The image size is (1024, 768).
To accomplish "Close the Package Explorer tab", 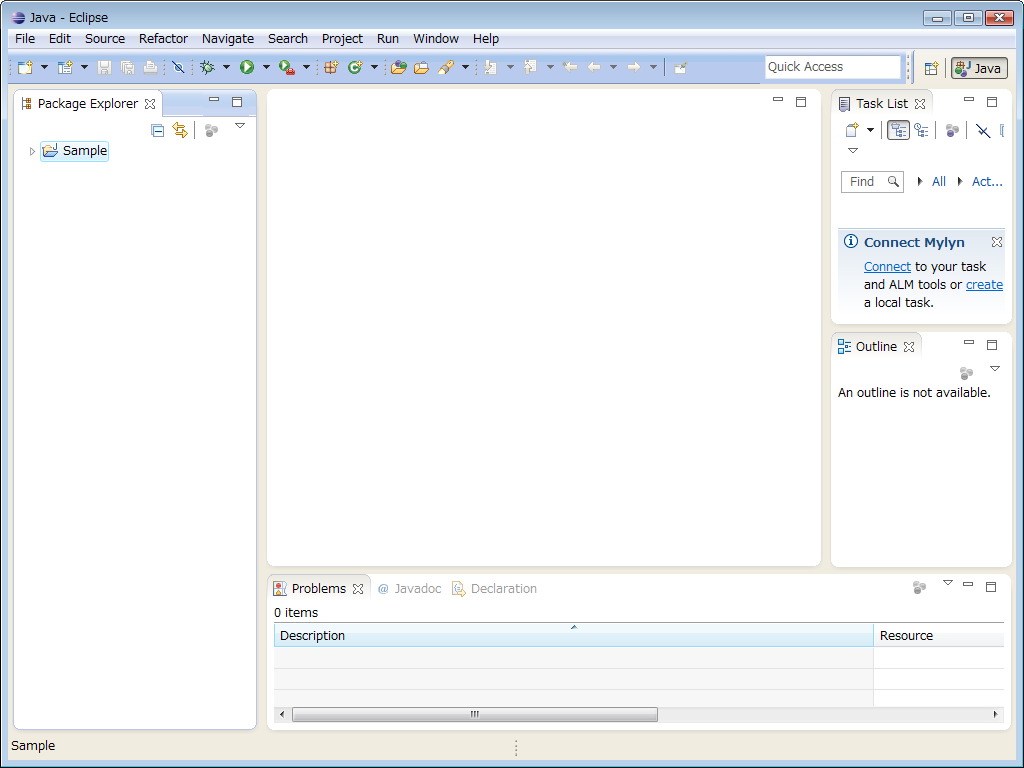I will point(150,104).
